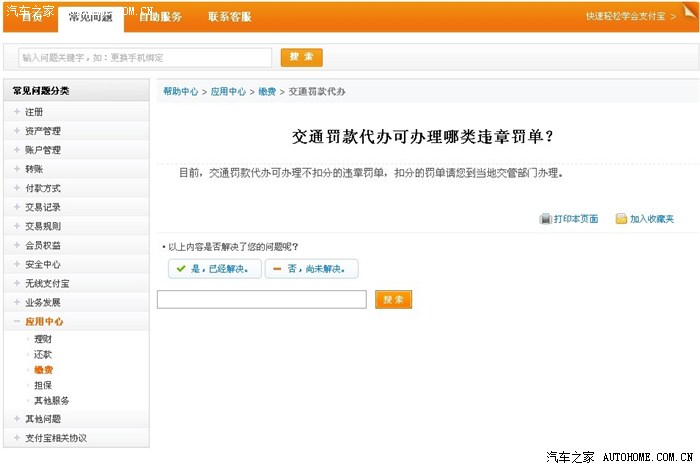Click the 否,尚未解决 button

point(312,269)
